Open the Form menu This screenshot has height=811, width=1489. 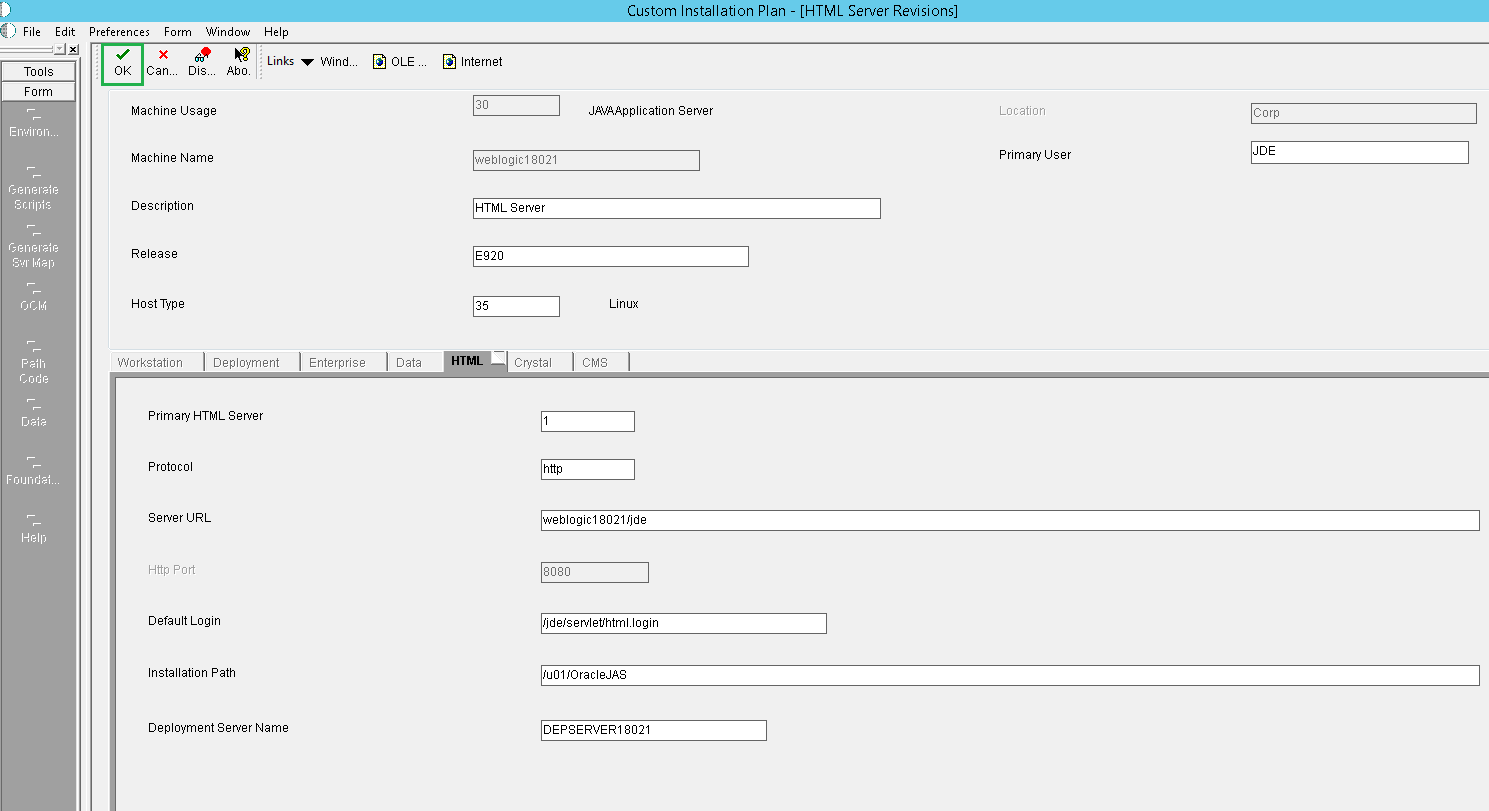coord(177,31)
